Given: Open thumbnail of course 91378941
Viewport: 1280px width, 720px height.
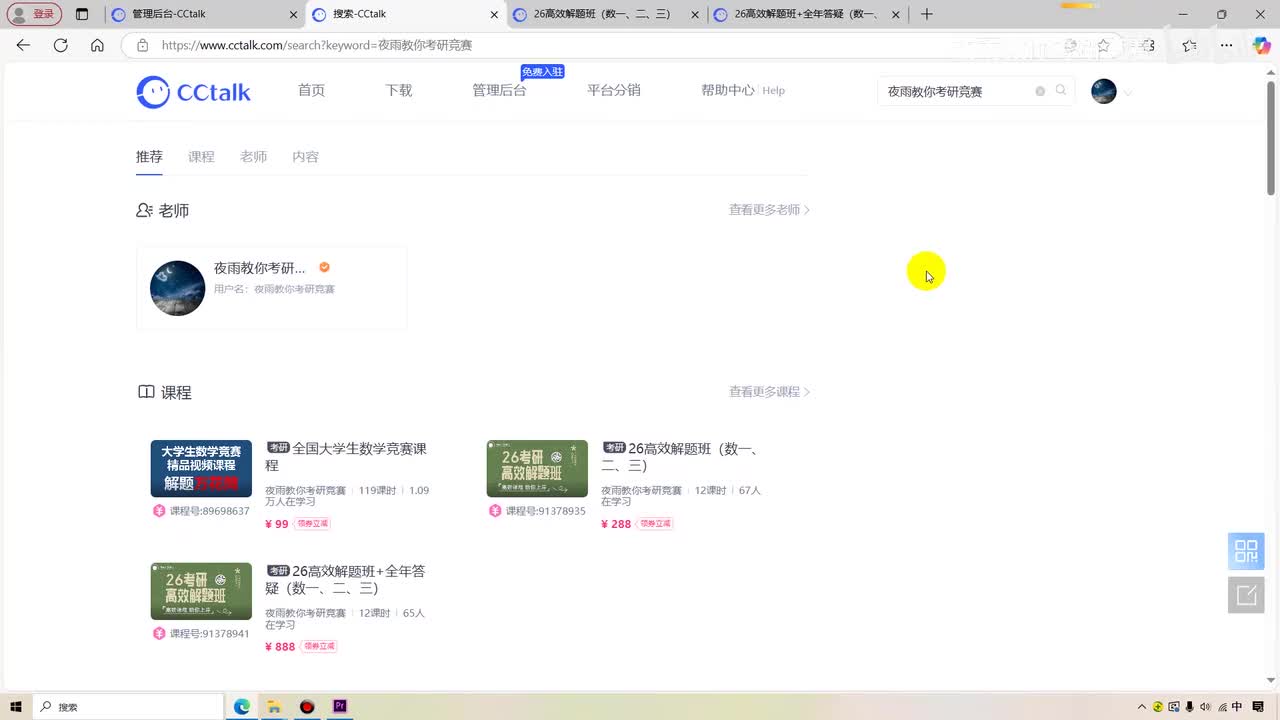Looking at the screenshot, I should pos(201,591).
